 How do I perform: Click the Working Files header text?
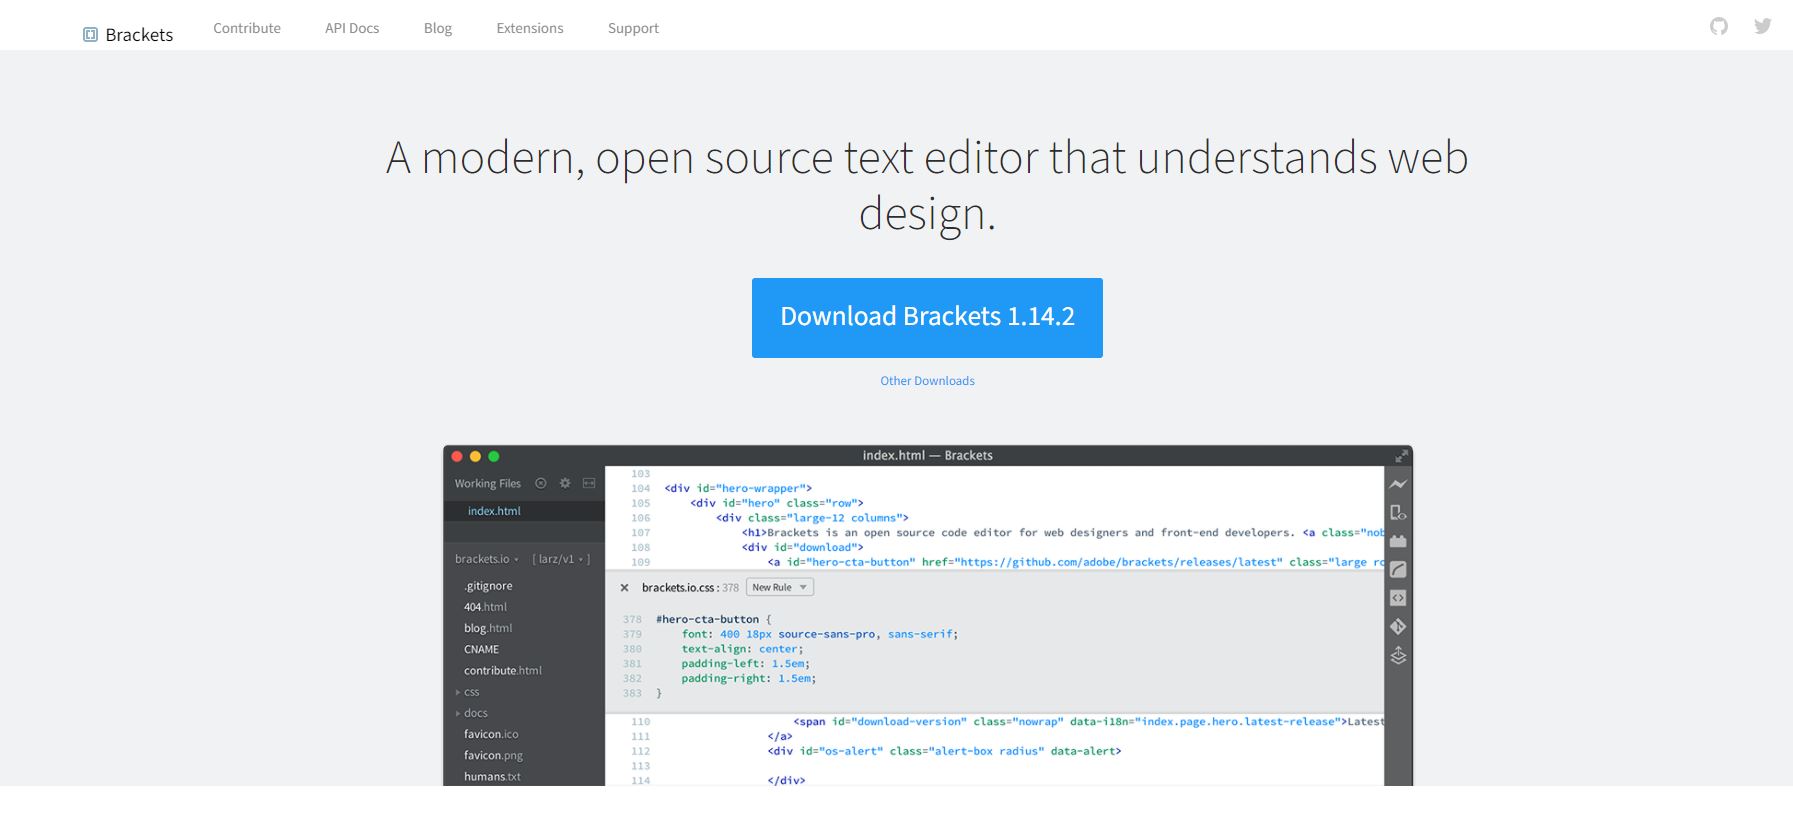pos(488,483)
